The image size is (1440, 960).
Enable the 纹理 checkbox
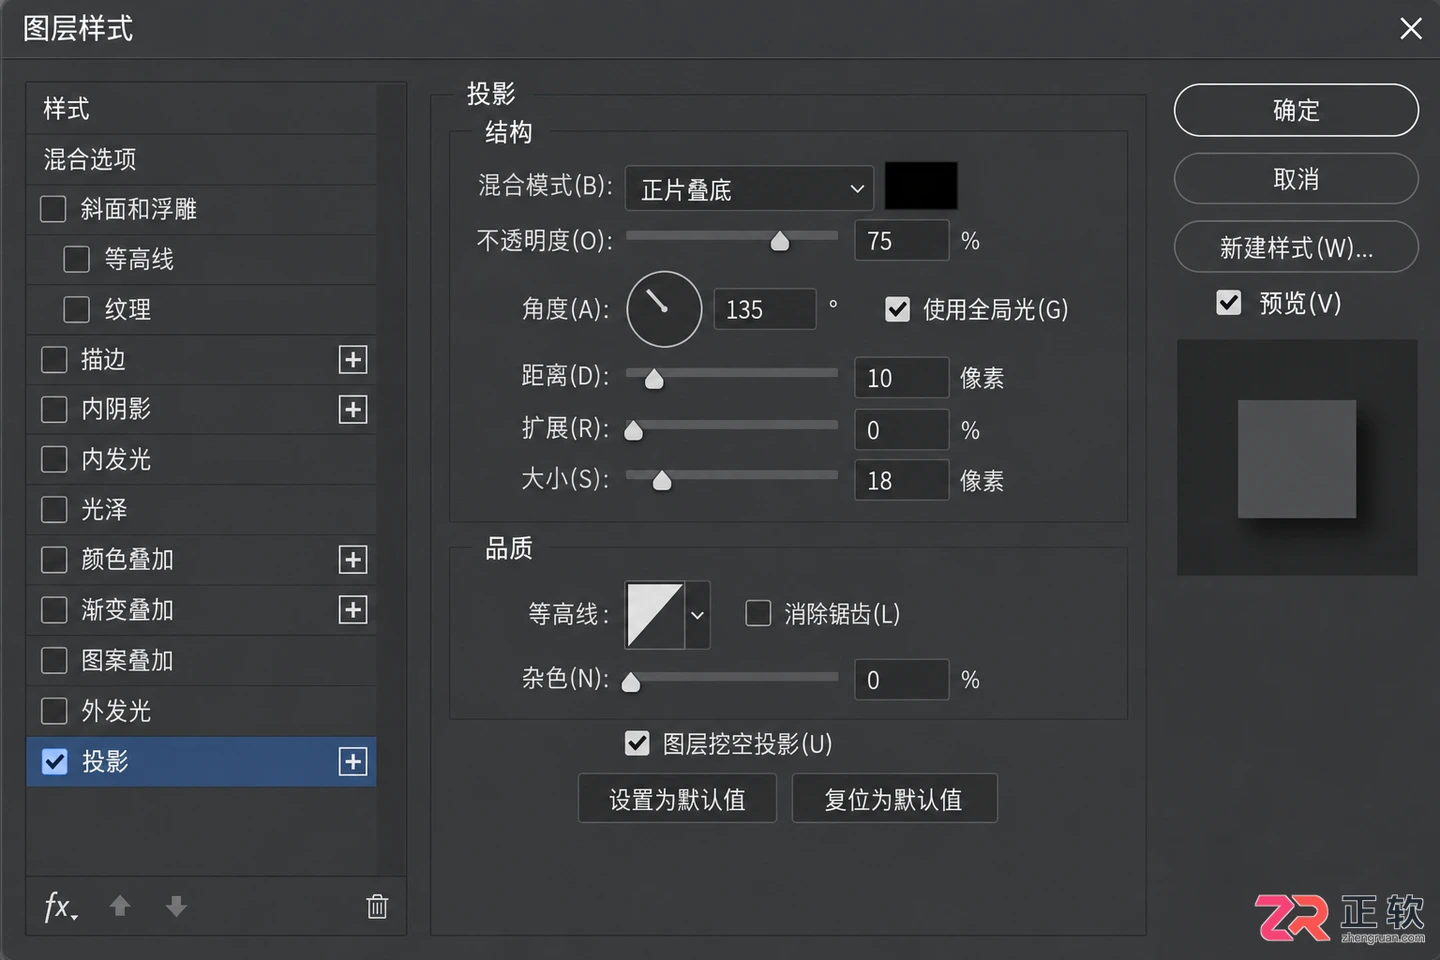(77, 309)
